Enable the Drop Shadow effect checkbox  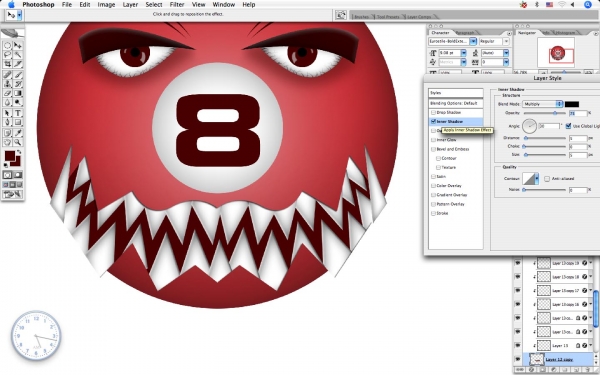point(433,112)
